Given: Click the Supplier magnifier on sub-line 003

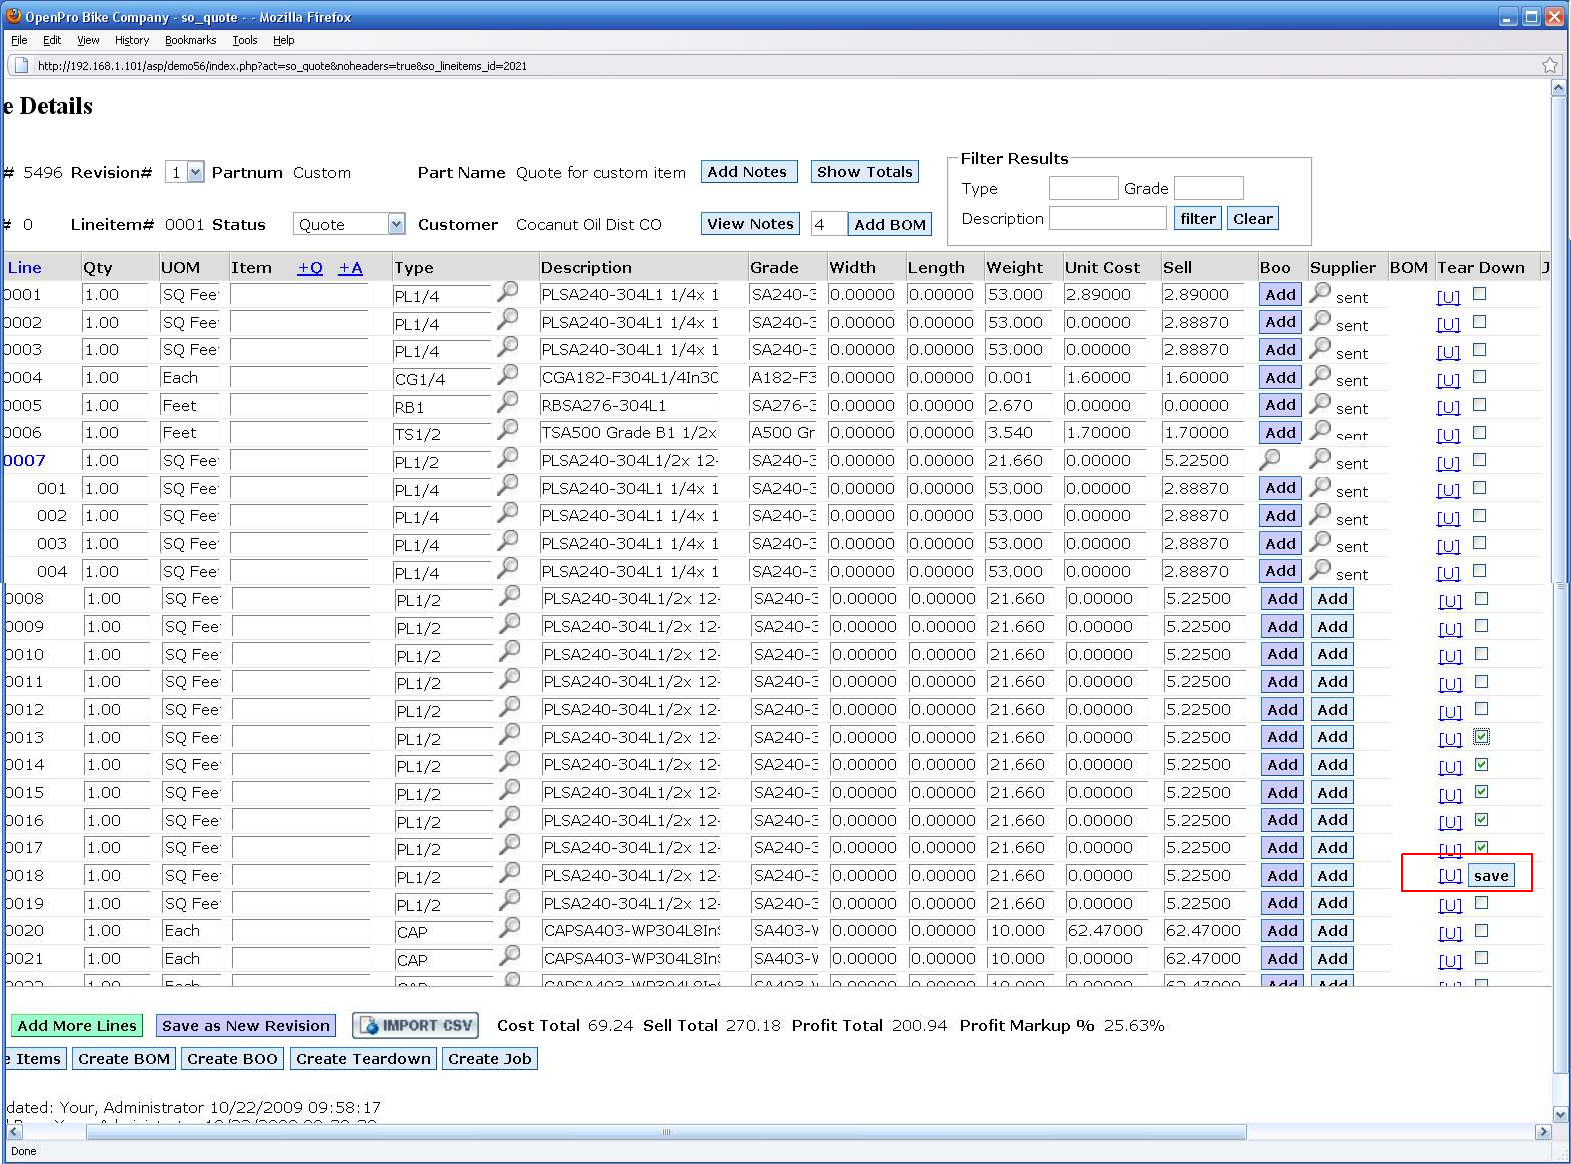Looking at the screenshot, I should point(1320,541).
